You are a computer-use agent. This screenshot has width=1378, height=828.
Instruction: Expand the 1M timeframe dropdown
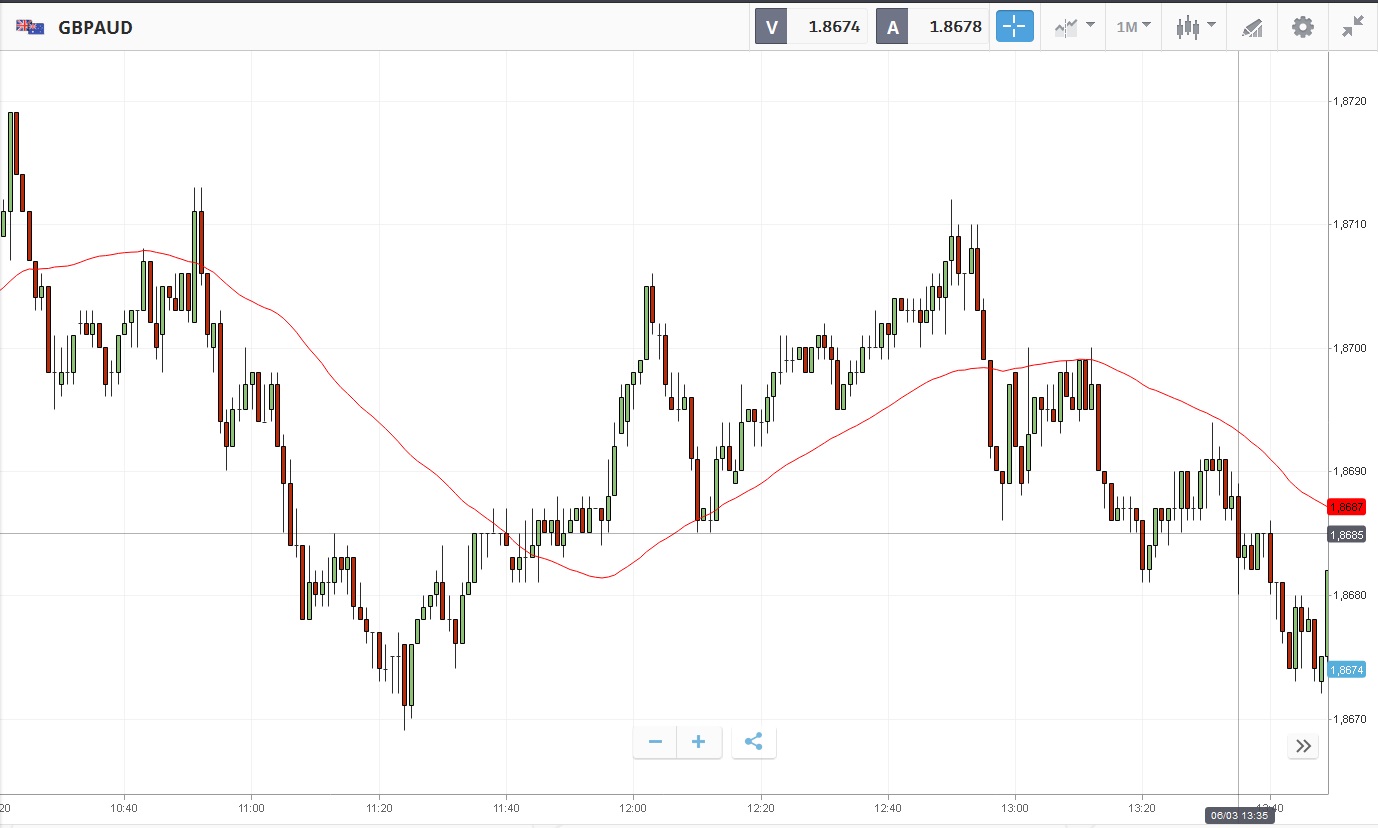pos(1133,27)
